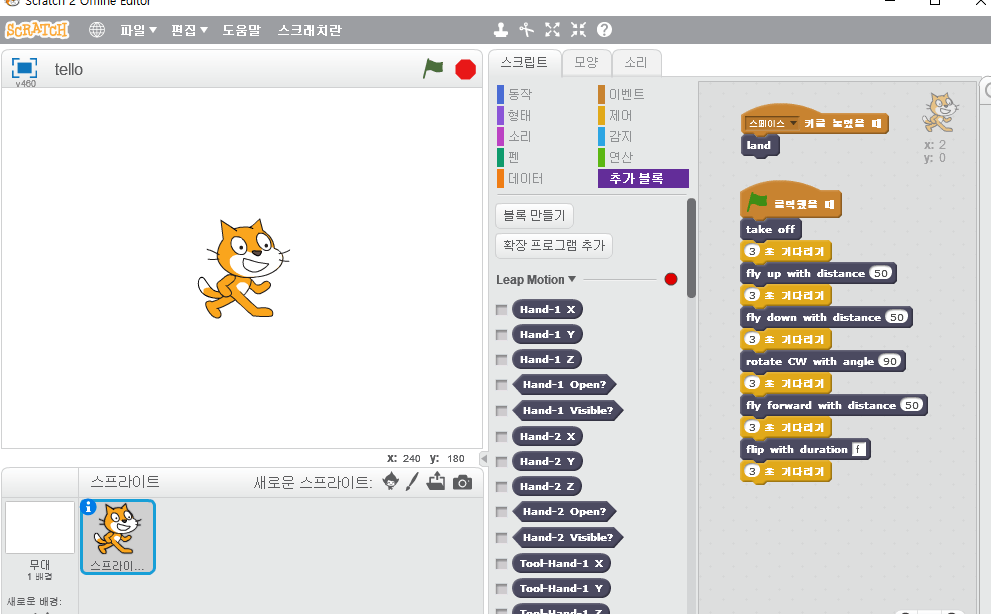Open the Leap Motion extension dropdown
This screenshot has height=614, width=991.
coord(565,279)
